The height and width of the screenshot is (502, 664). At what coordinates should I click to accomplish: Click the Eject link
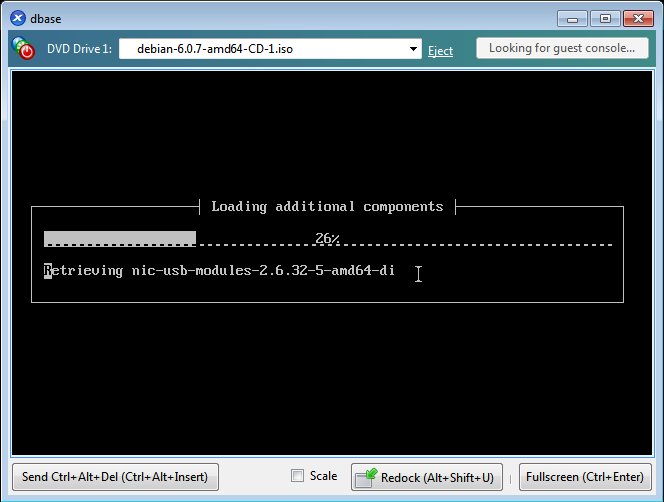point(440,51)
